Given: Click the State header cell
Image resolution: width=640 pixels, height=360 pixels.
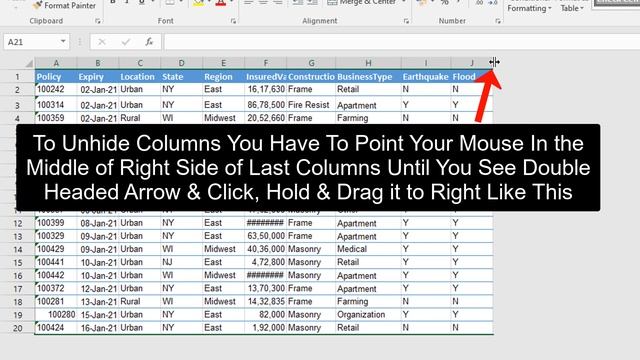Looking at the screenshot, I should 181,77.
